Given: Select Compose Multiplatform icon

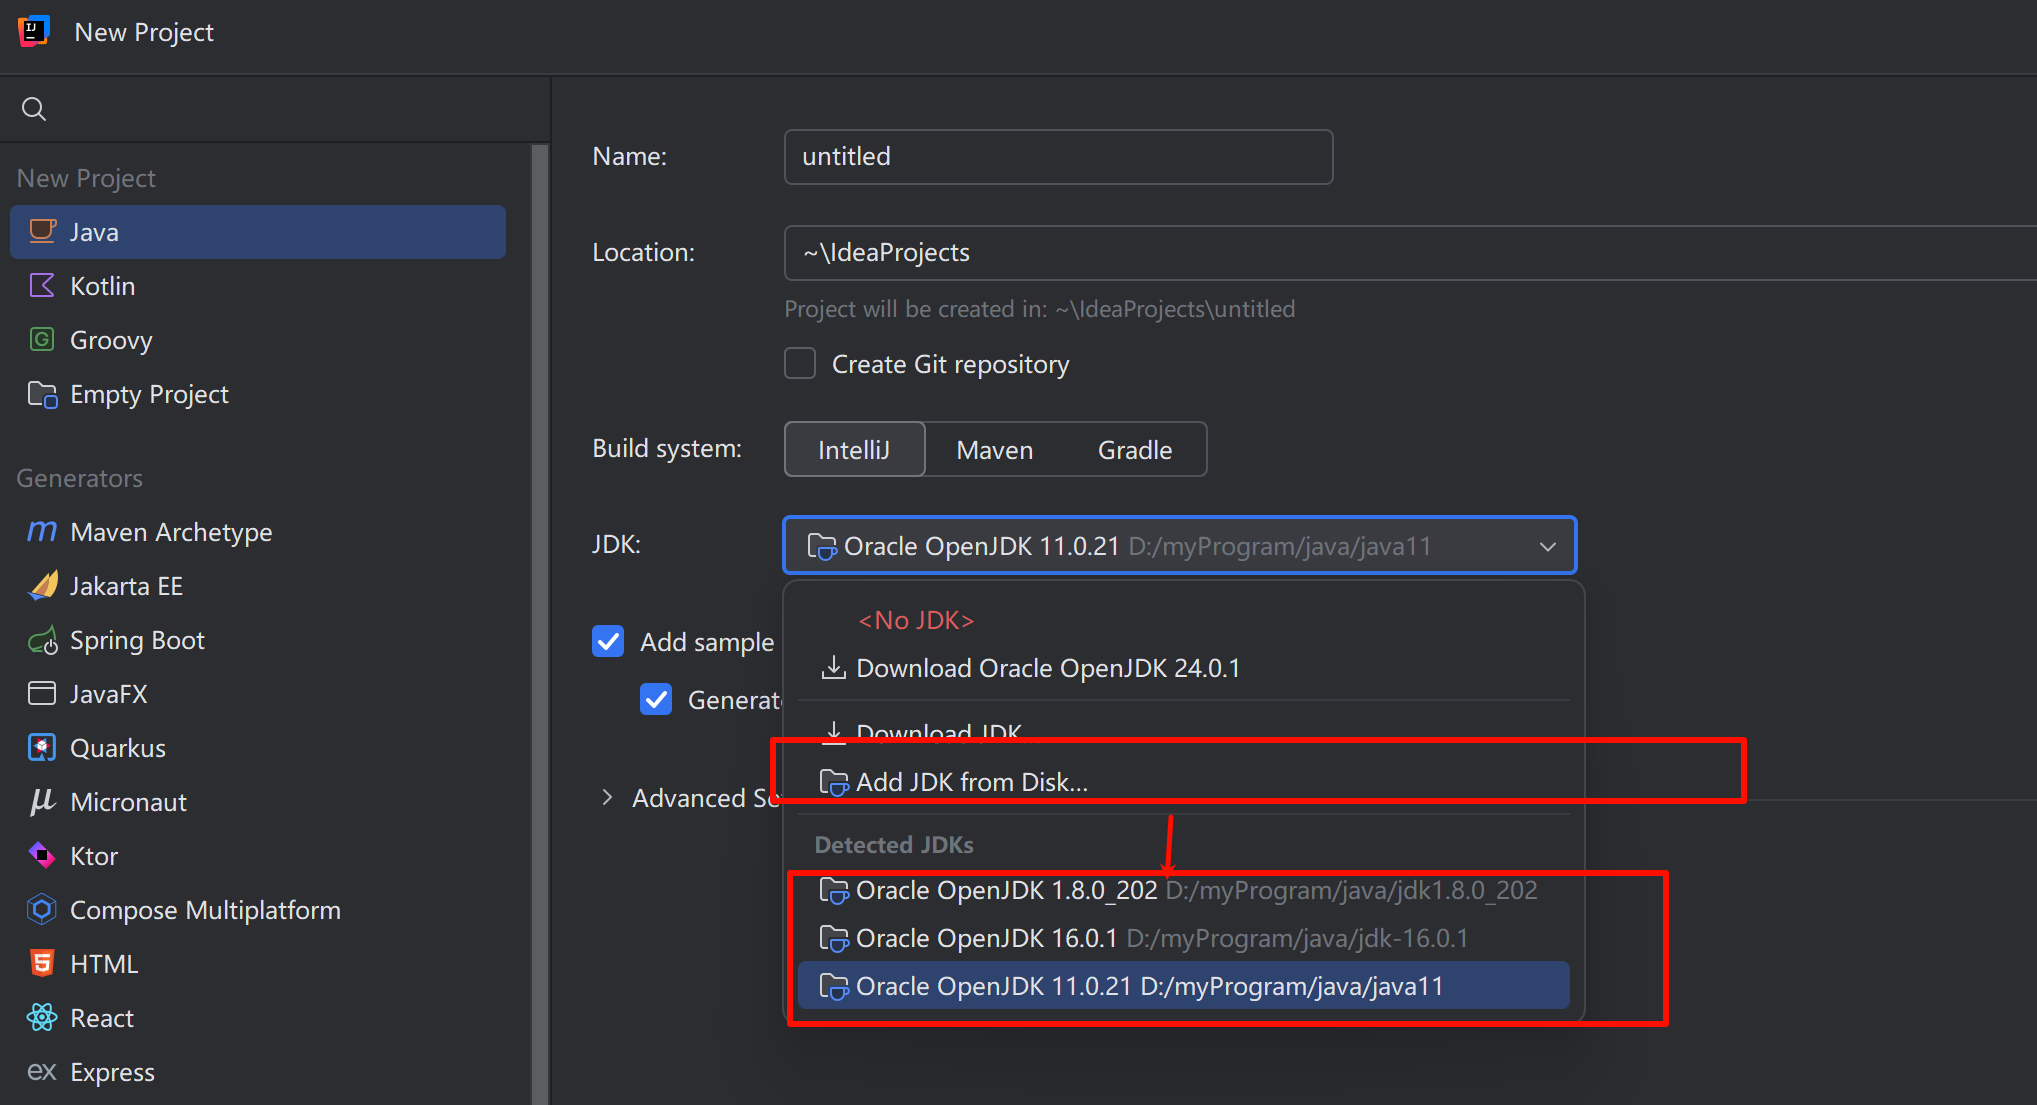Looking at the screenshot, I should [42, 910].
